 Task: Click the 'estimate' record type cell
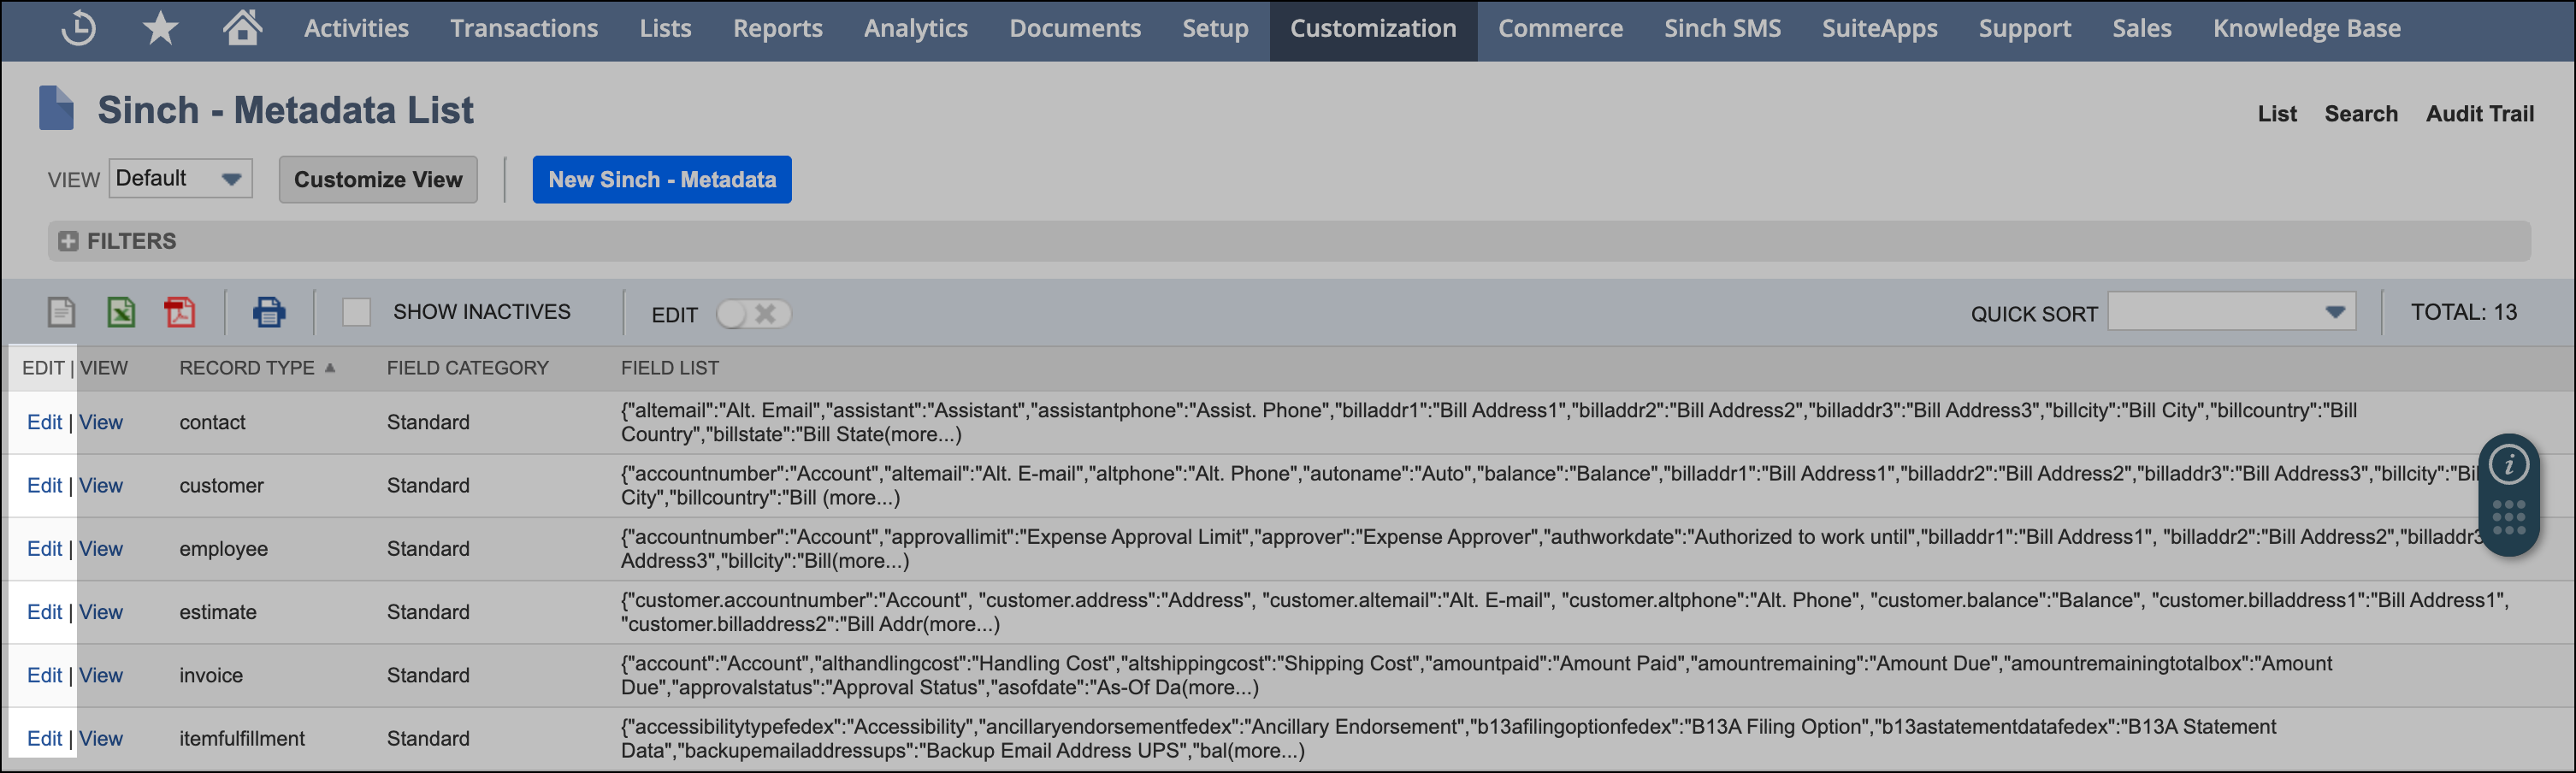click(217, 612)
